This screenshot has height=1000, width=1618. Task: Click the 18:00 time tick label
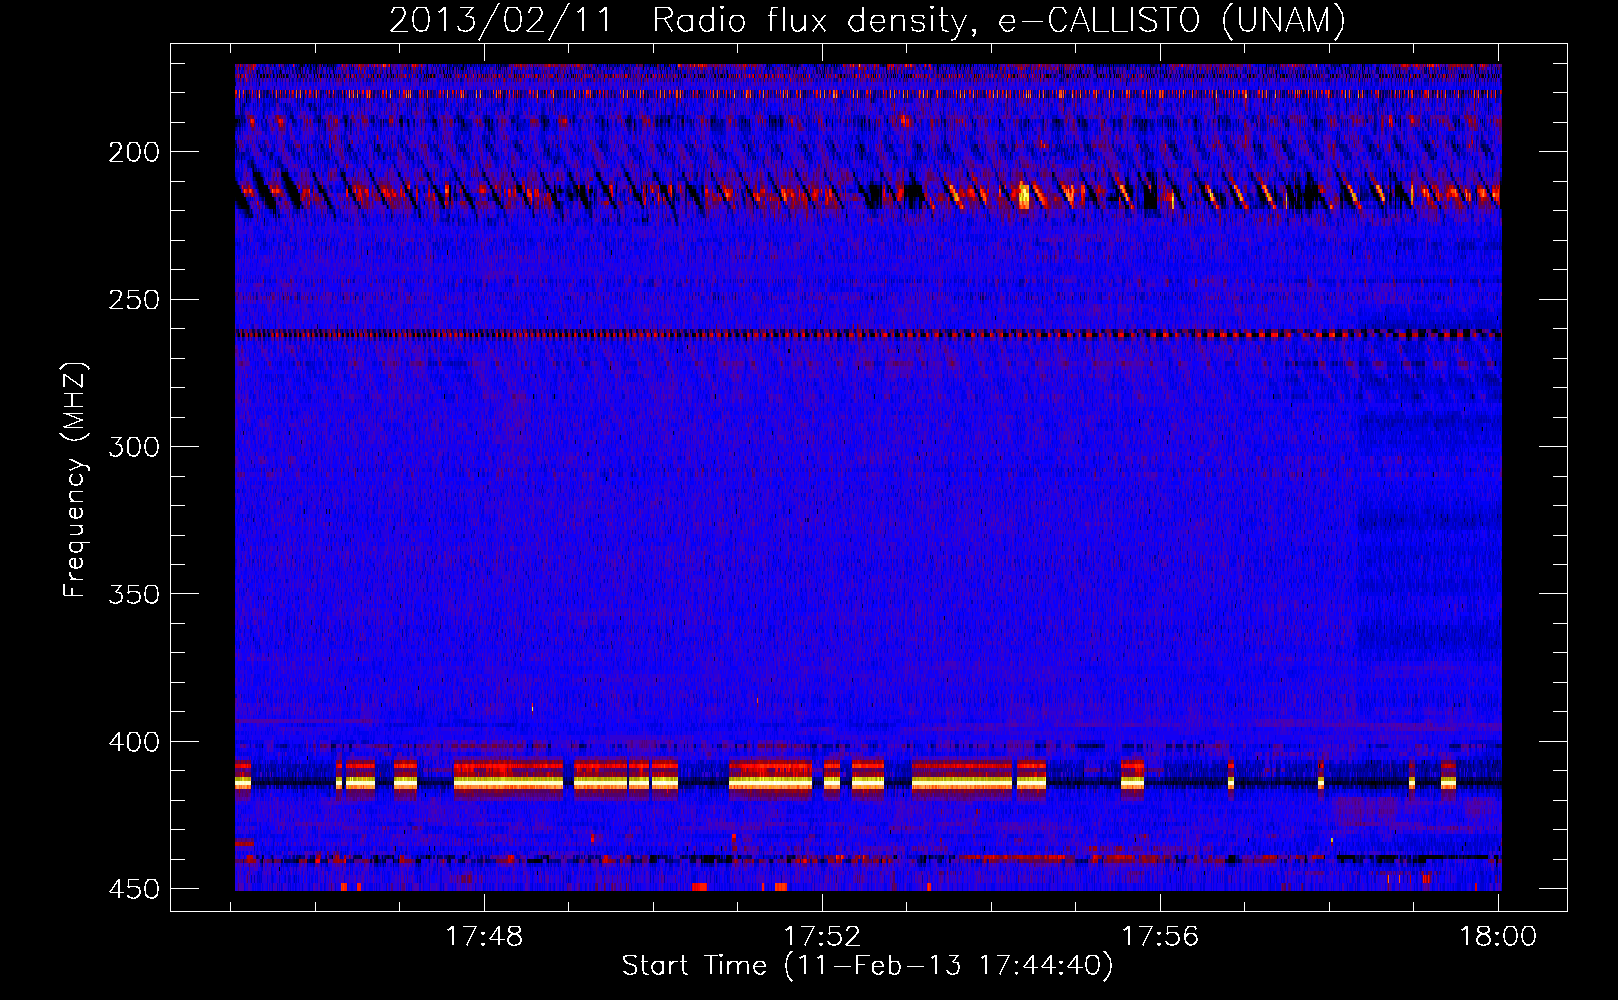(1498, 937)
